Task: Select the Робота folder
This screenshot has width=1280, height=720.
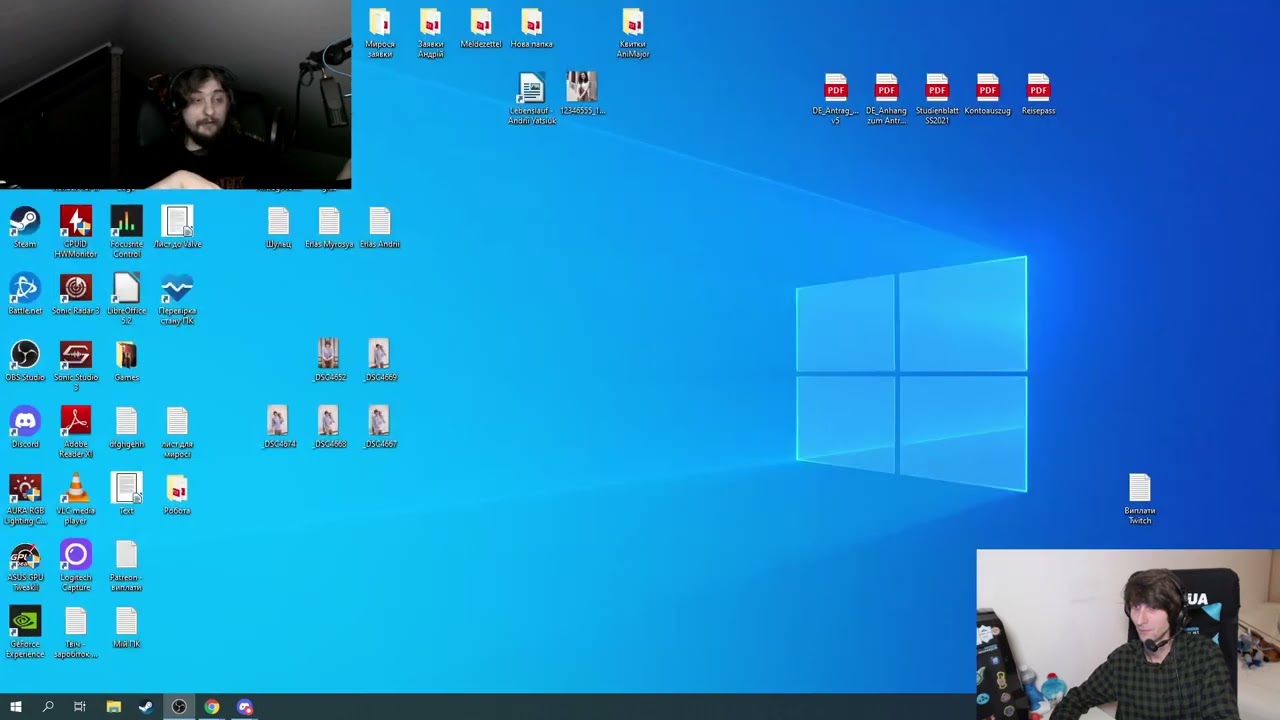Action: (x=177, y=494)
